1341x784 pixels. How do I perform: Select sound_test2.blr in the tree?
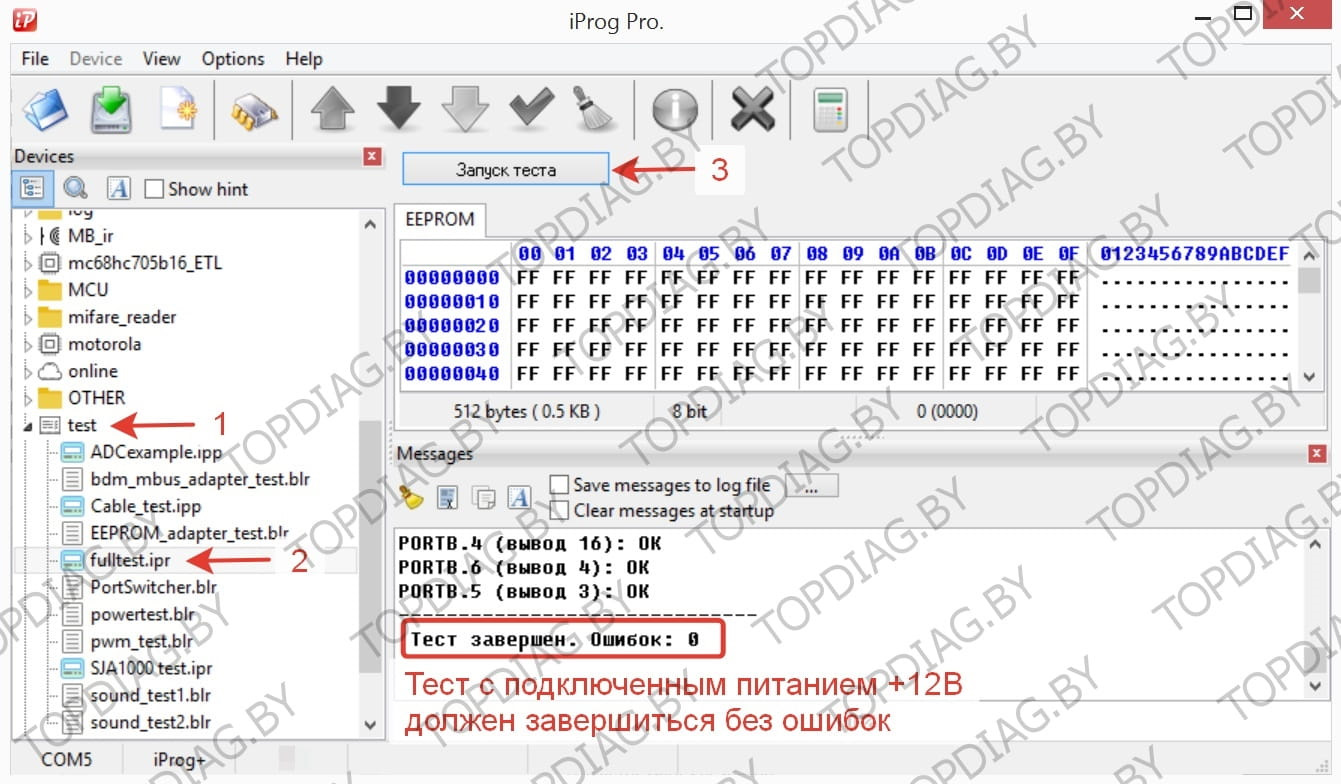coord(150,722)
